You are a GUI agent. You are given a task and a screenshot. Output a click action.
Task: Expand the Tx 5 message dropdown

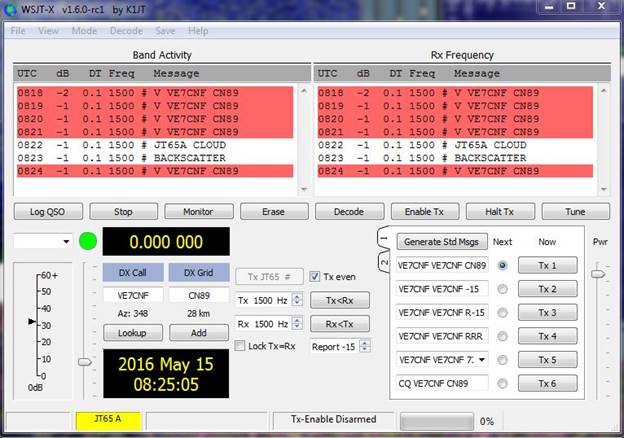[x=483, y=359]
